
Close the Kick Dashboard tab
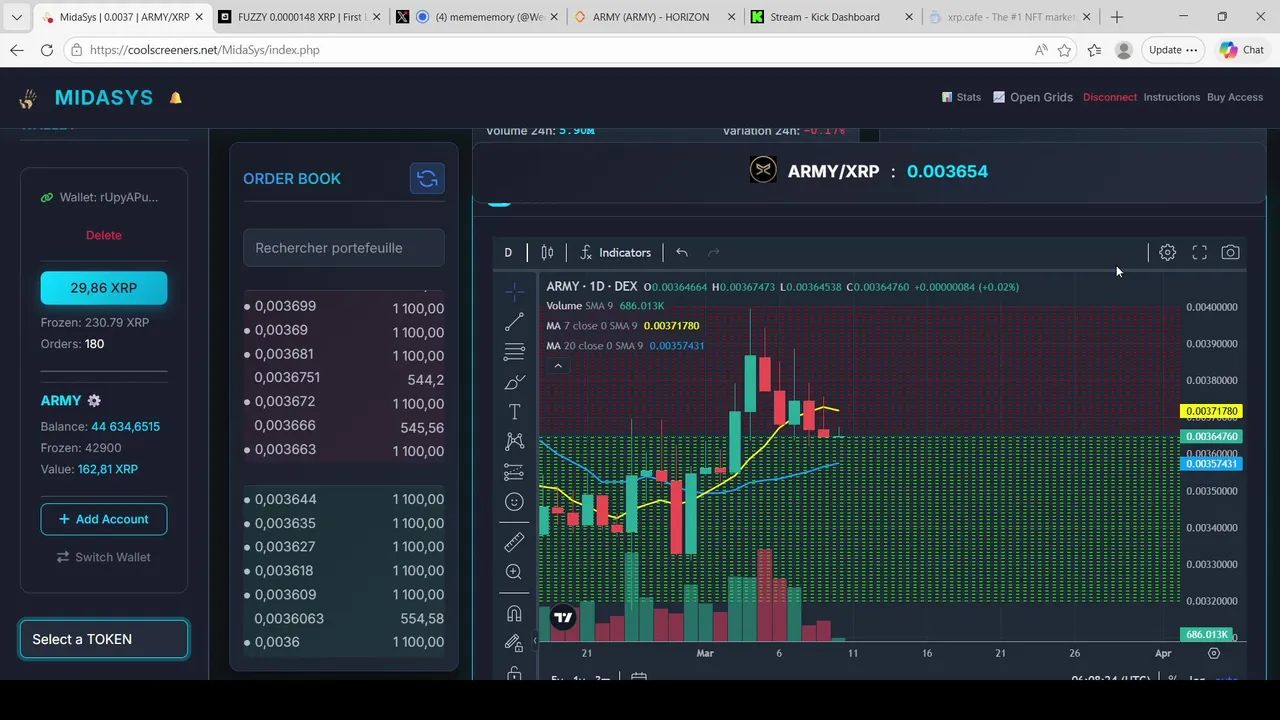[x=908, y=17]
